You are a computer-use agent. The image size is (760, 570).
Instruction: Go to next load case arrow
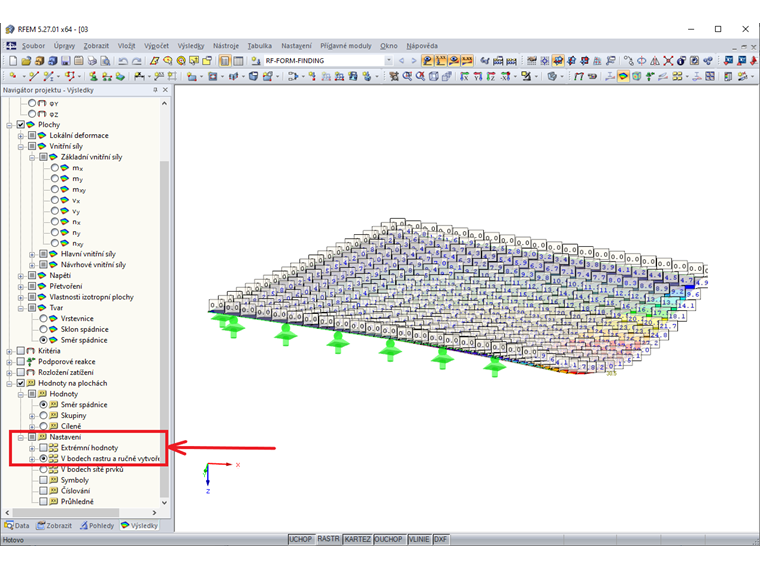click(413, 61)
